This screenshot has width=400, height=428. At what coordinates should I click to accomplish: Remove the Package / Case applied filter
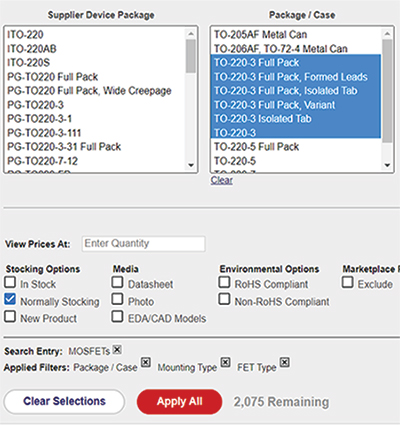(146, 362)
